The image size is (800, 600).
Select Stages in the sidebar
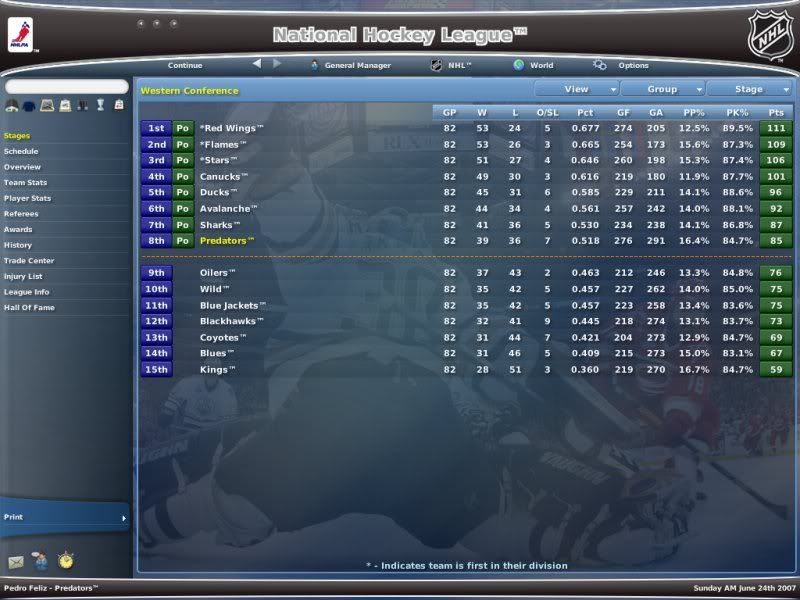pyautogui.click(x=17, y=136)
